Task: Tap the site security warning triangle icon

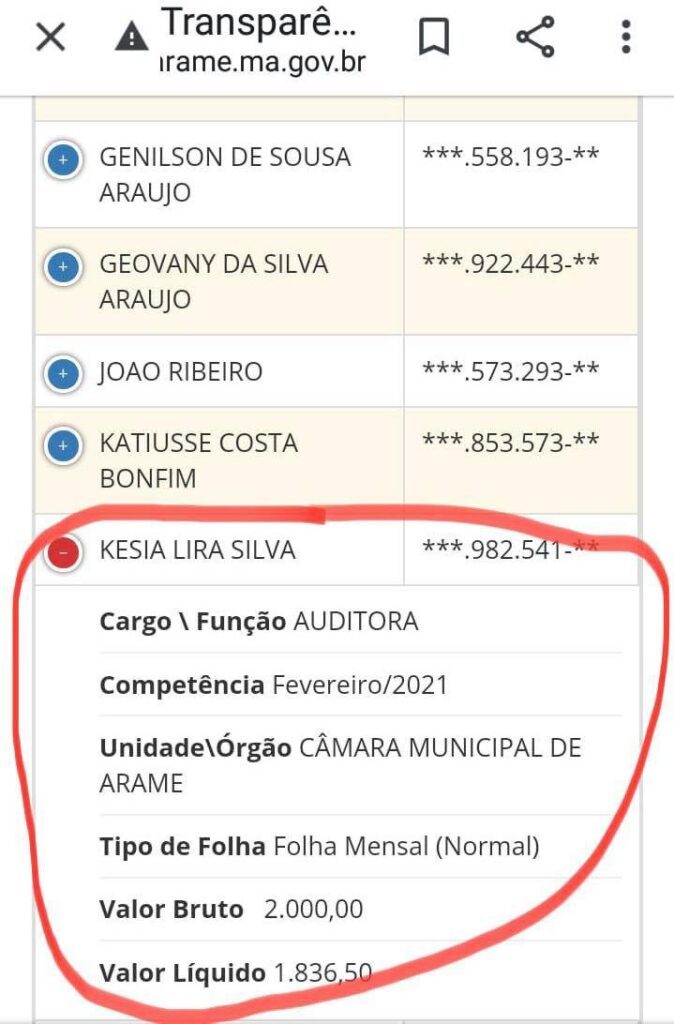Action: click(131, 38)
